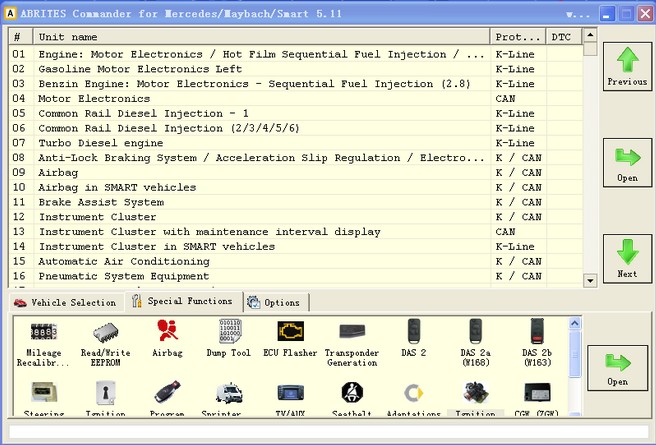Image resolution: width=656 pixels, height=445 pixels.
Task: Select Airbag in SMART vehicles row
Action: [296, 187]
